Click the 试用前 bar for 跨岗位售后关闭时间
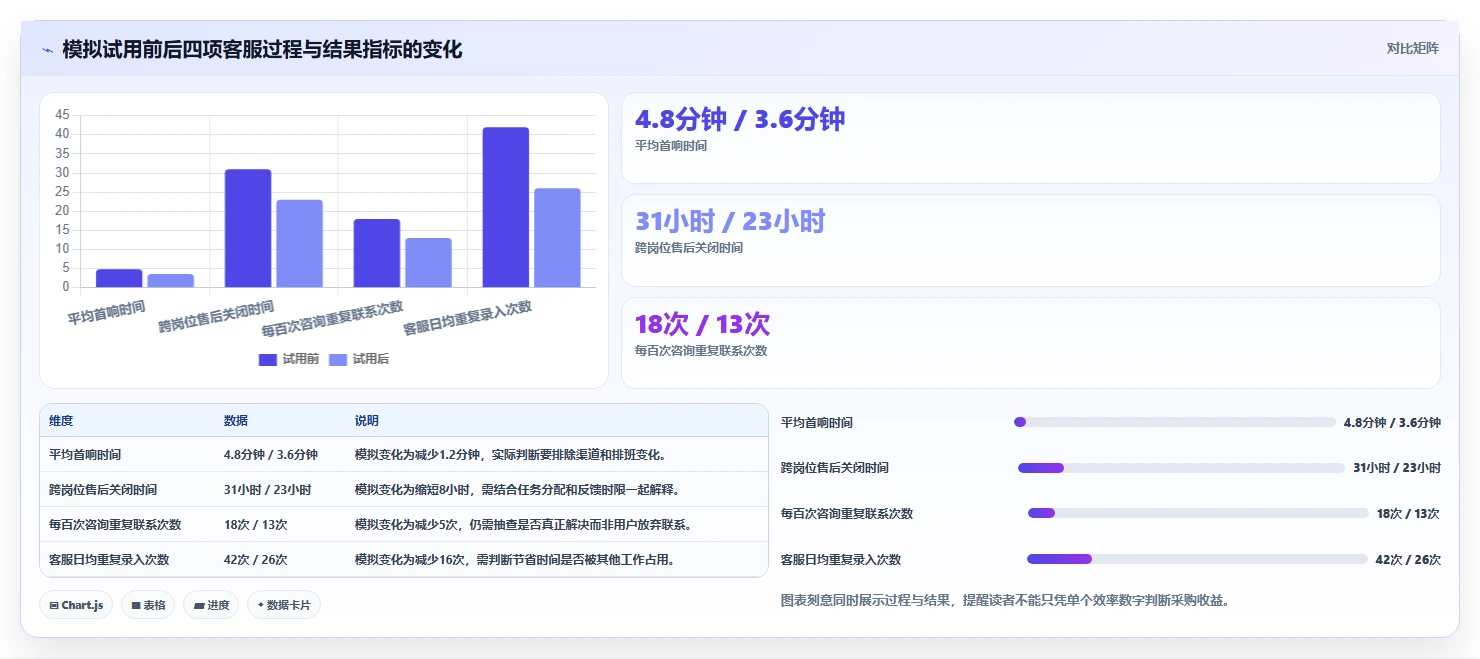The width and height of the screenshot is (1480, 659). tap(248, 229)
